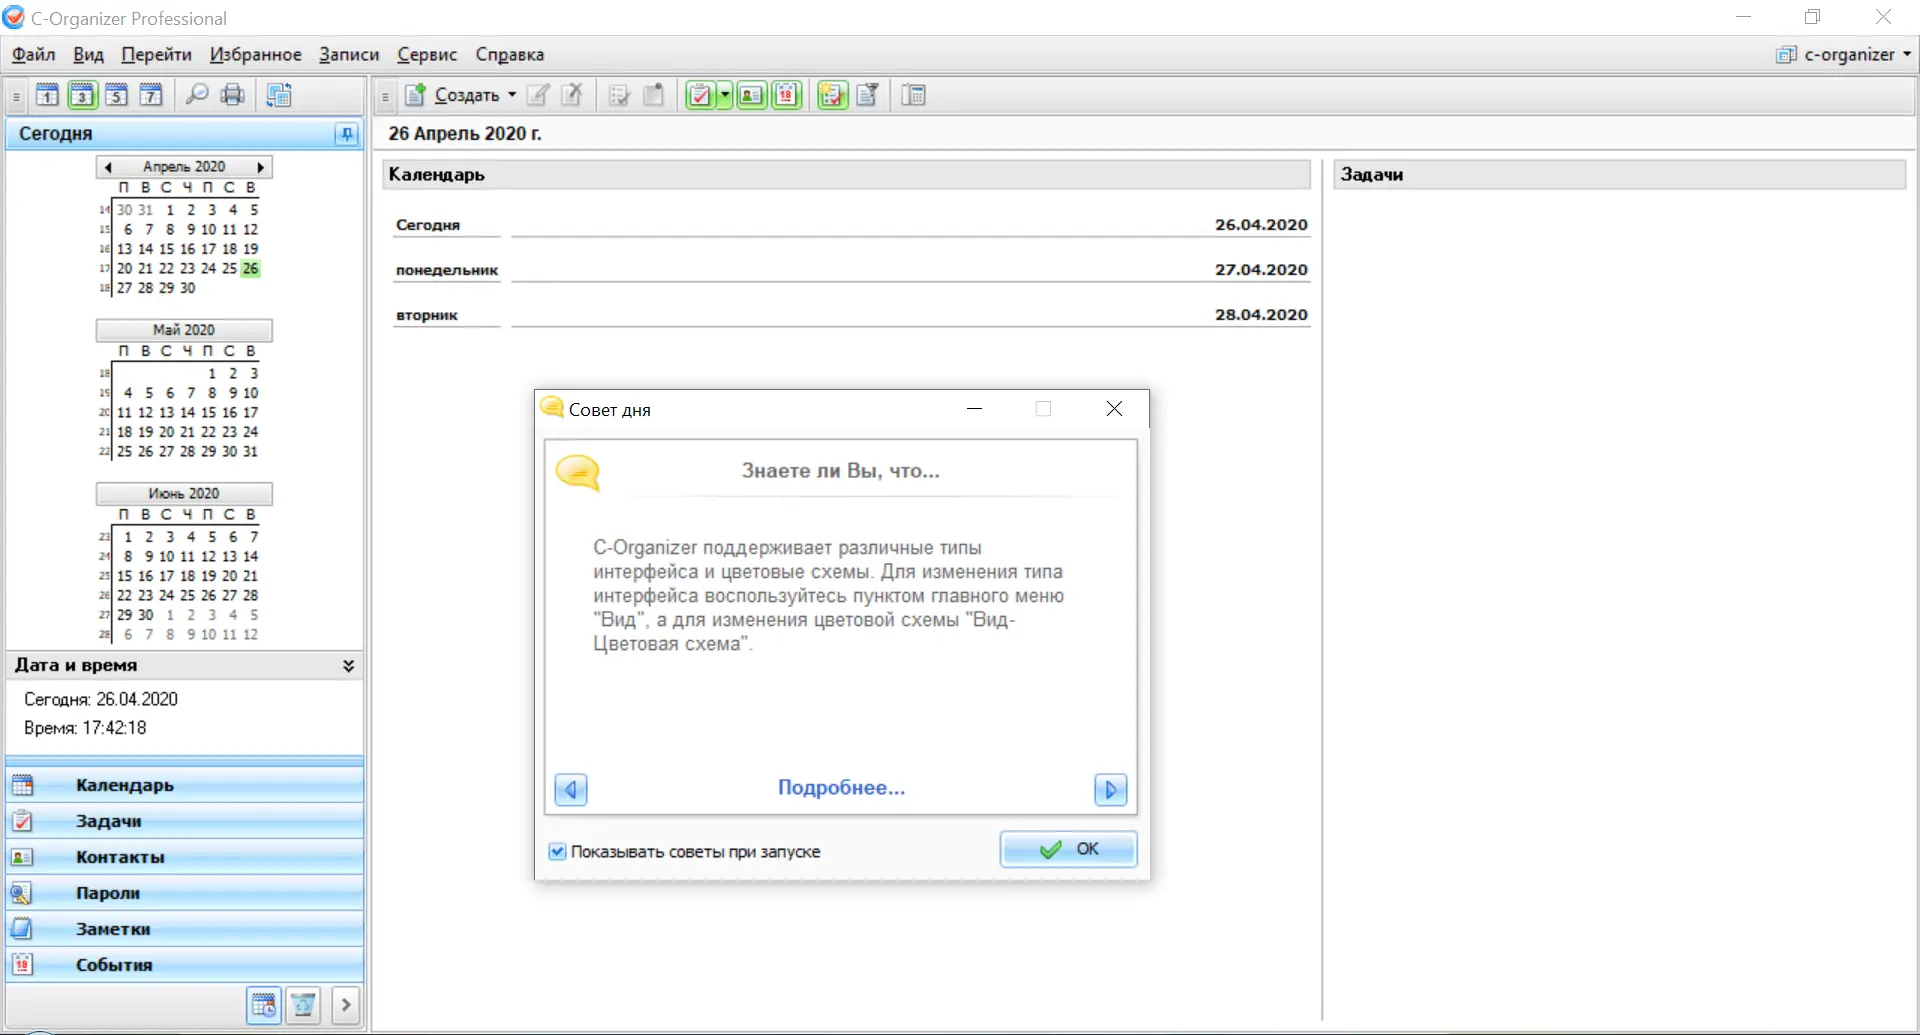Image resolution: width=1920 pixels, height=1035 pixels.
Task: Select April 26 in mini calendar
Action: [250, 268]
